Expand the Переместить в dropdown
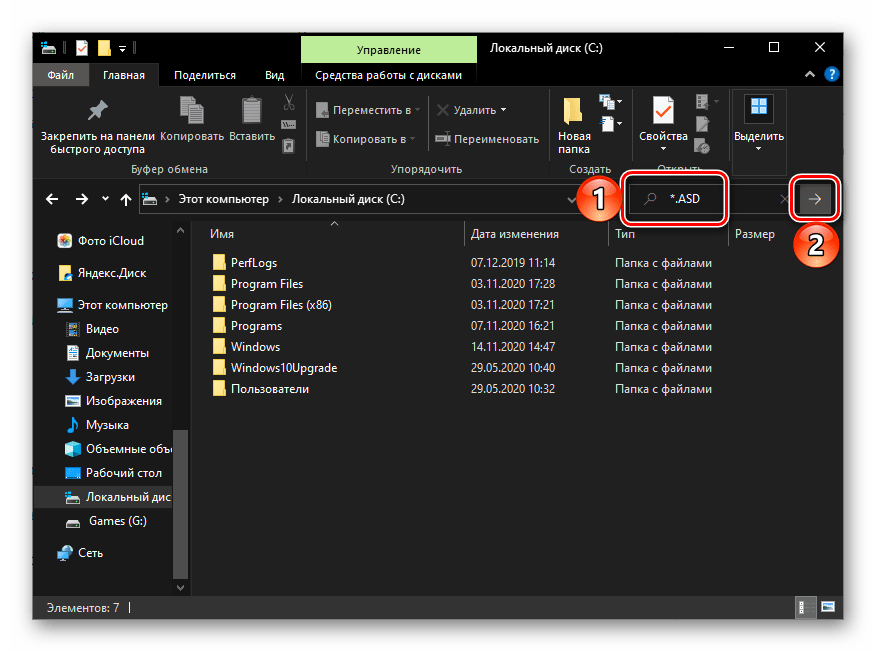The height and width of the screenshot is (652, 876). 418,110
